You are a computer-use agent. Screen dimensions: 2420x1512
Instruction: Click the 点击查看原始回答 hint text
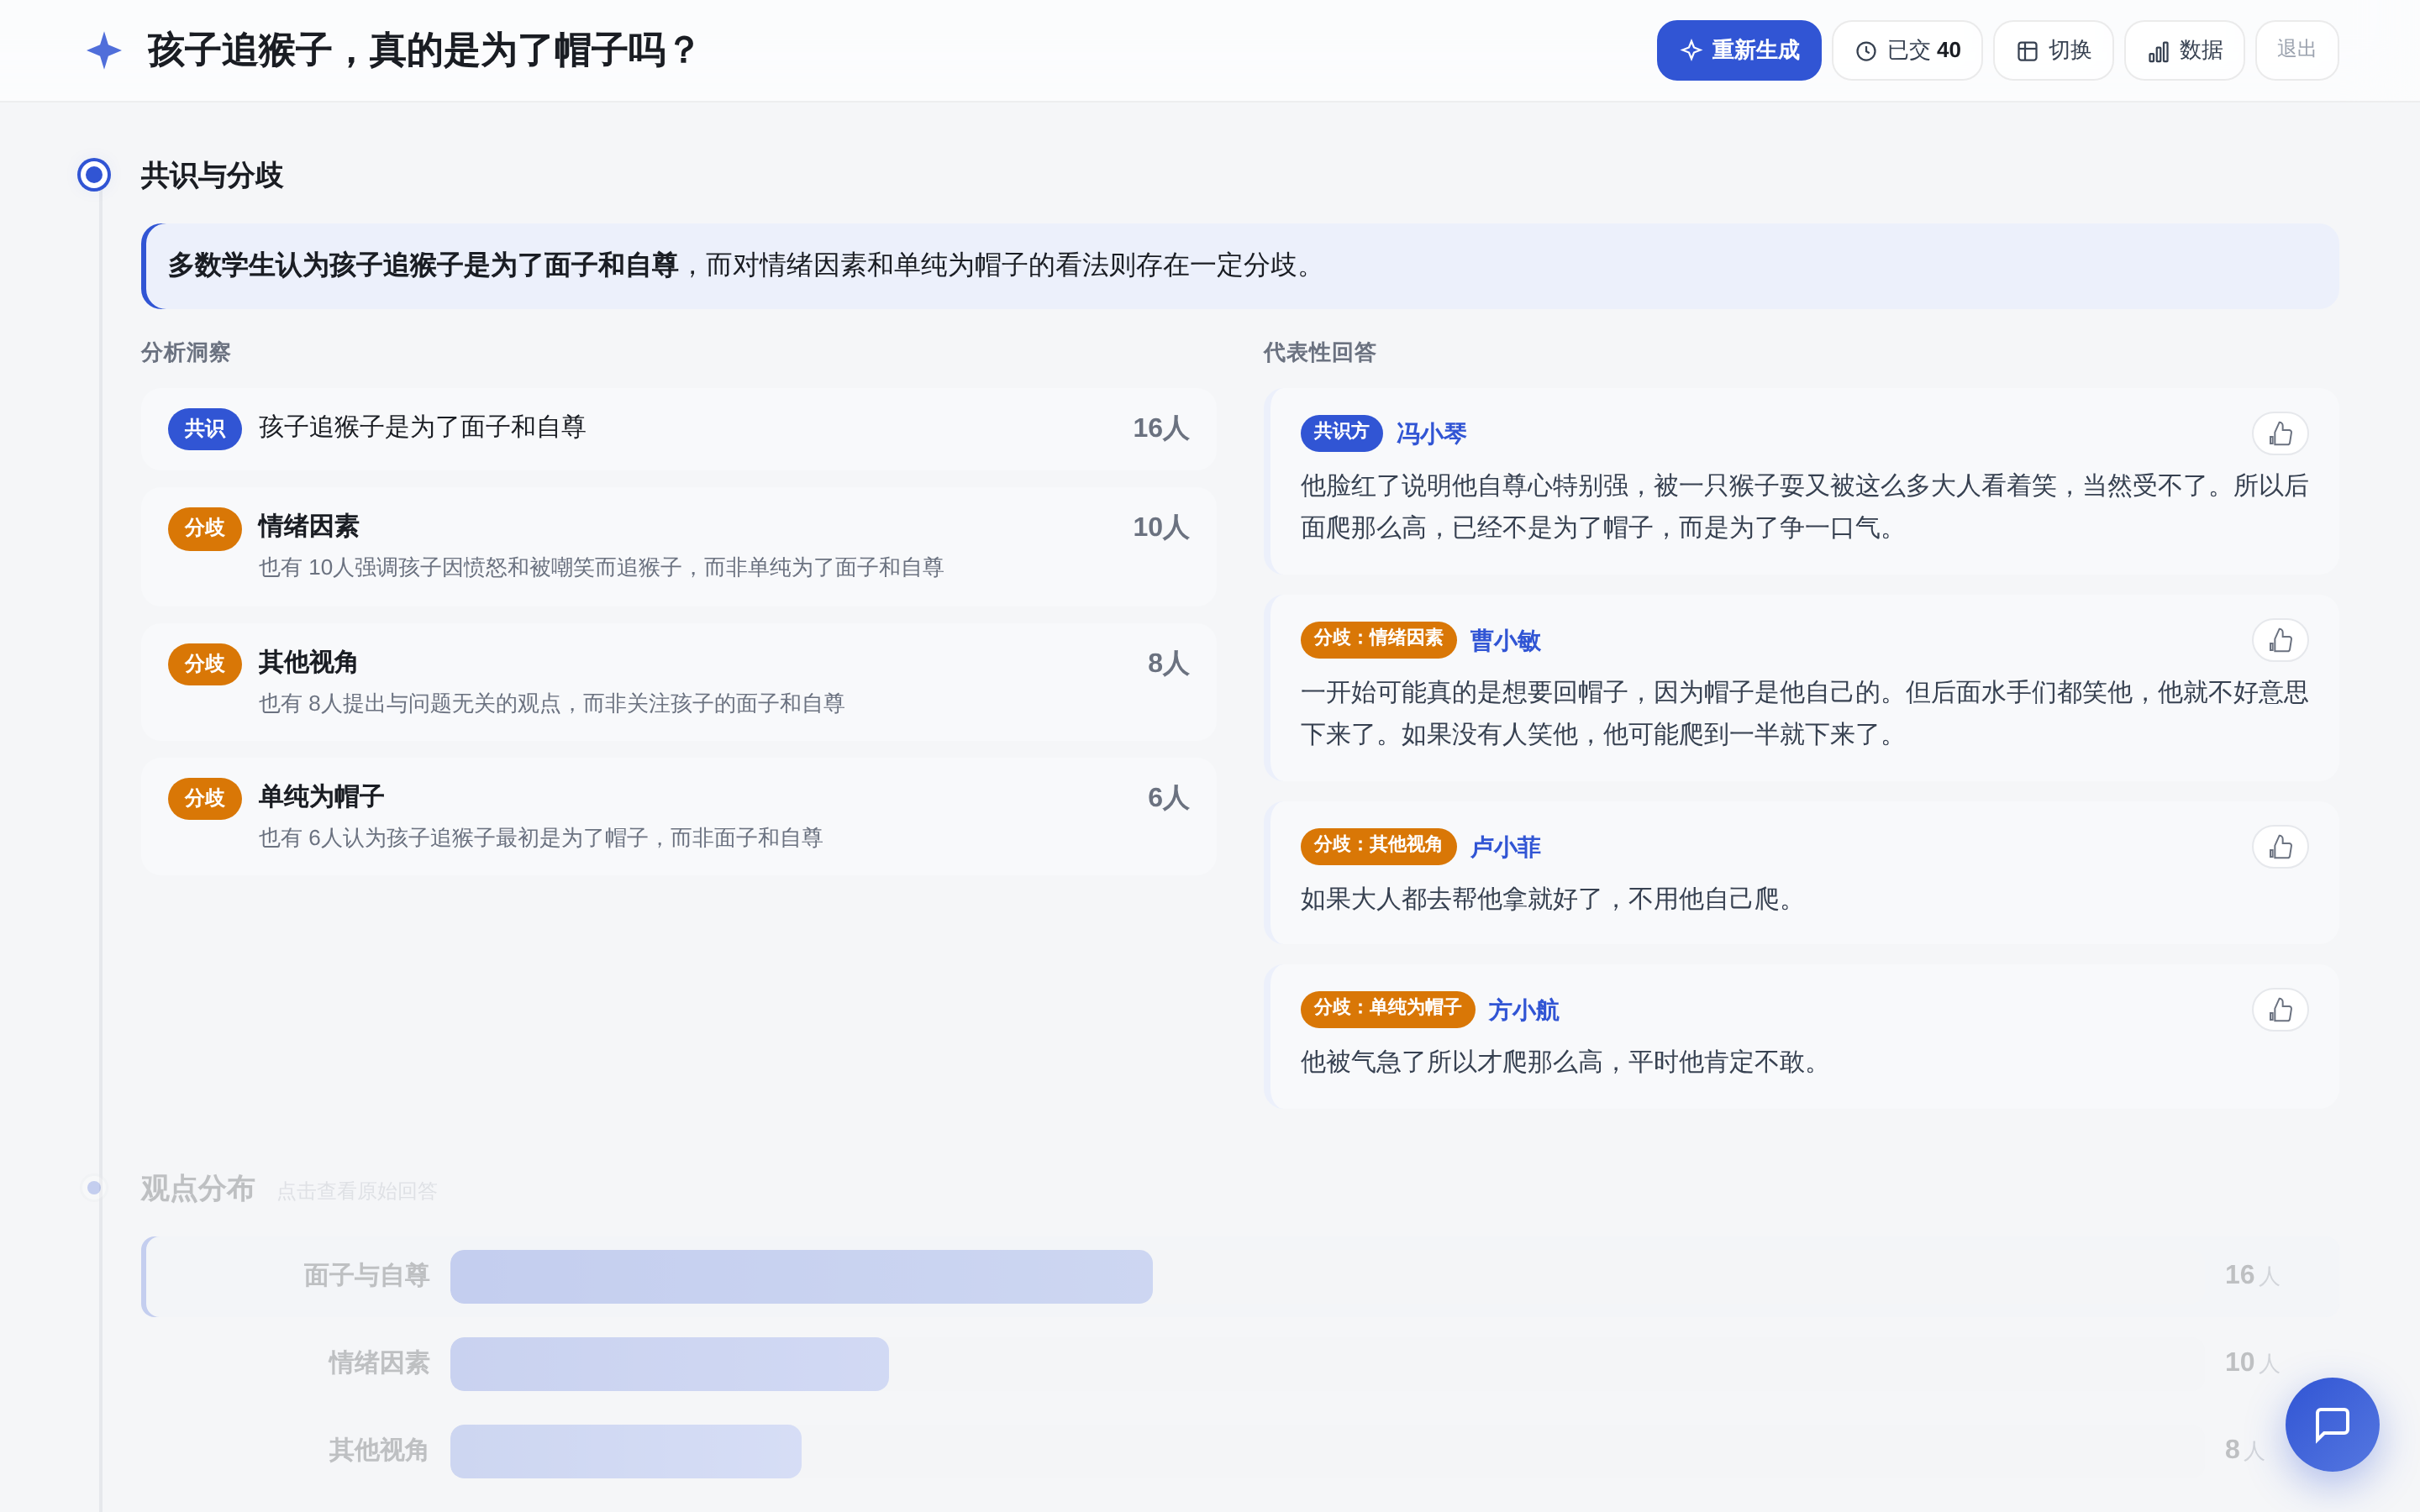pos(356,1191)
